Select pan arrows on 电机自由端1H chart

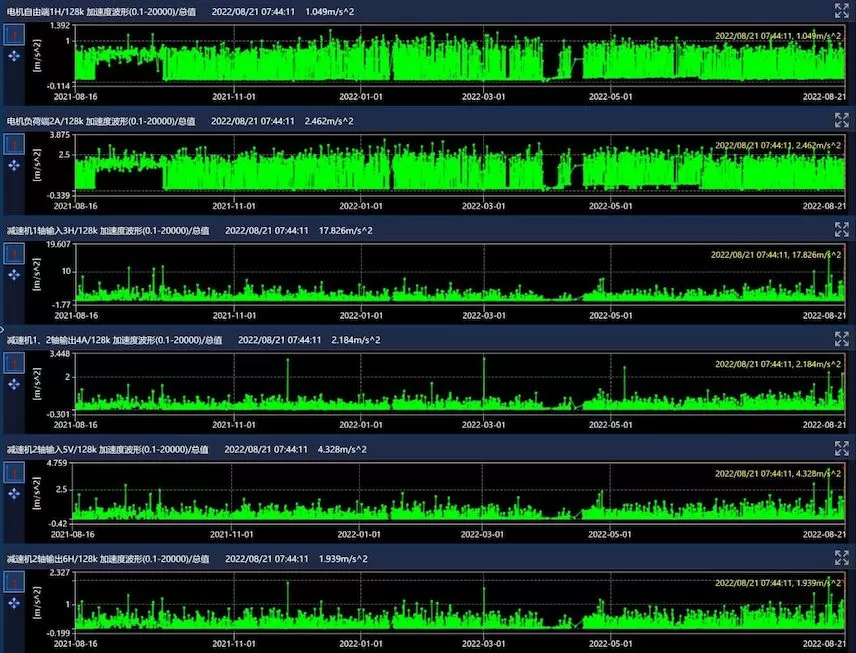(14, 57)
